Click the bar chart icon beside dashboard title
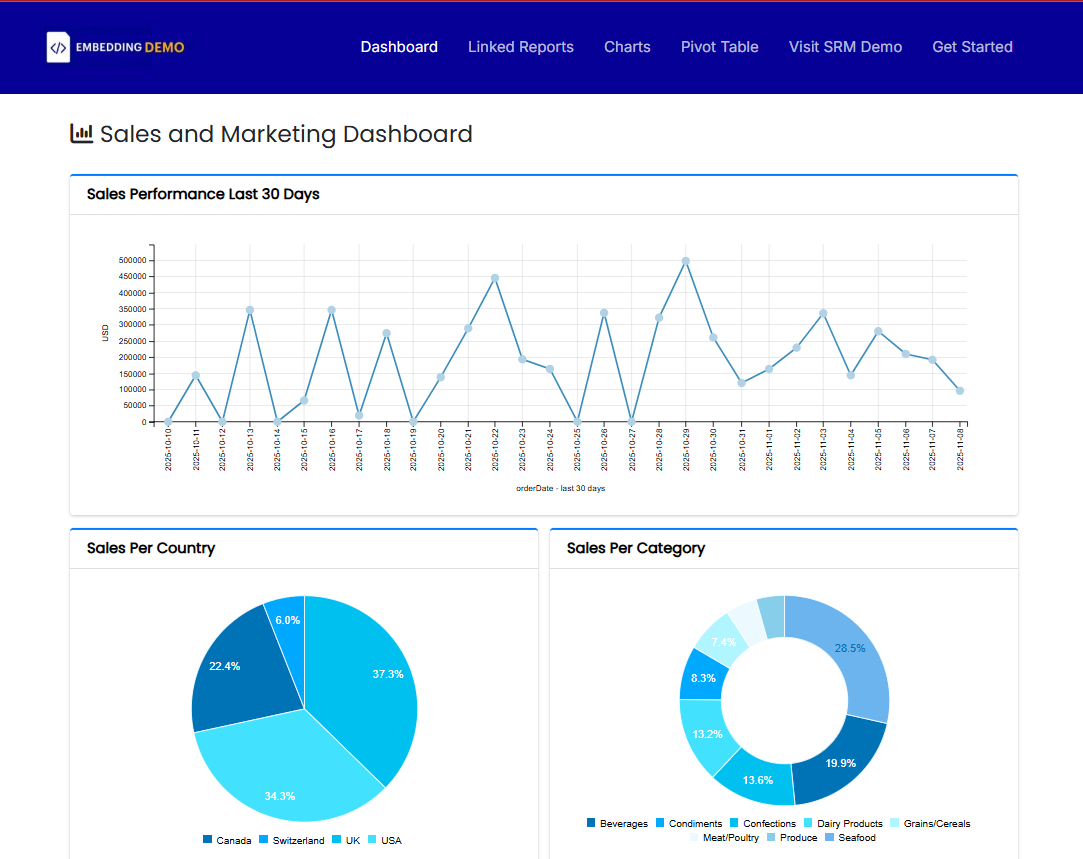The height and width of the screenshot is (859, 1083). (81, 133)
